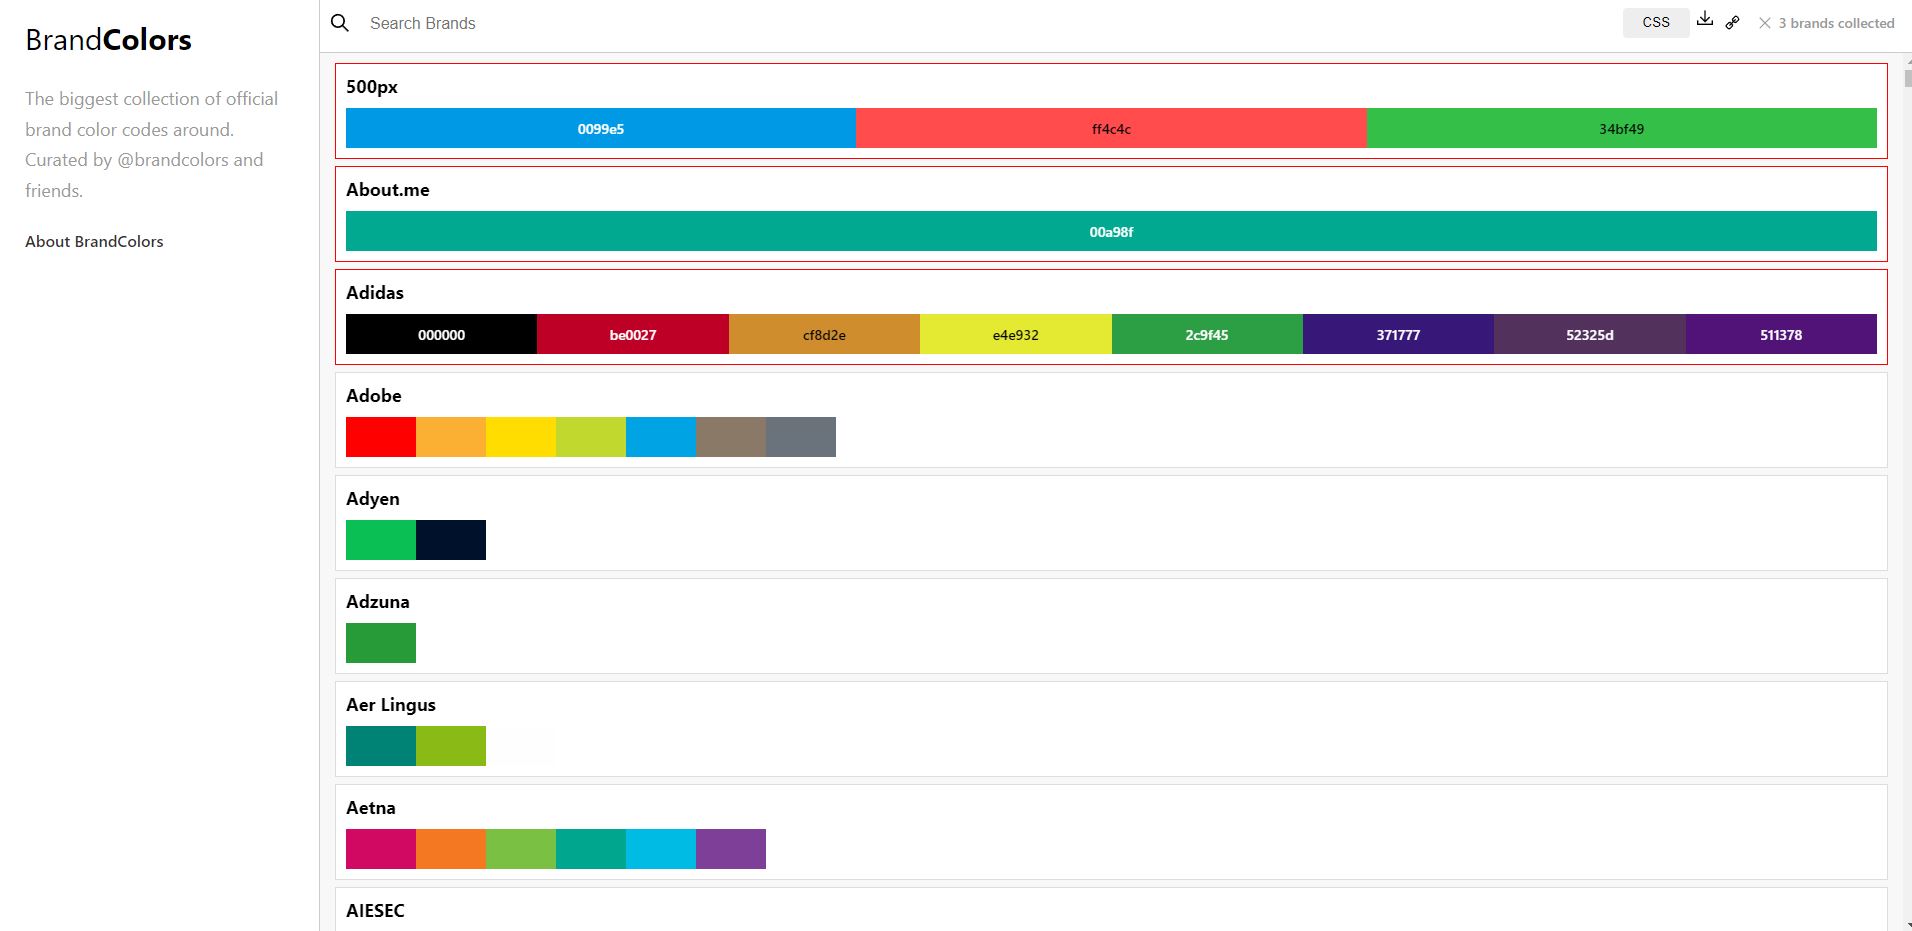
Task: Click the 3 brands collected label
Action: (x=1836, y=23)
